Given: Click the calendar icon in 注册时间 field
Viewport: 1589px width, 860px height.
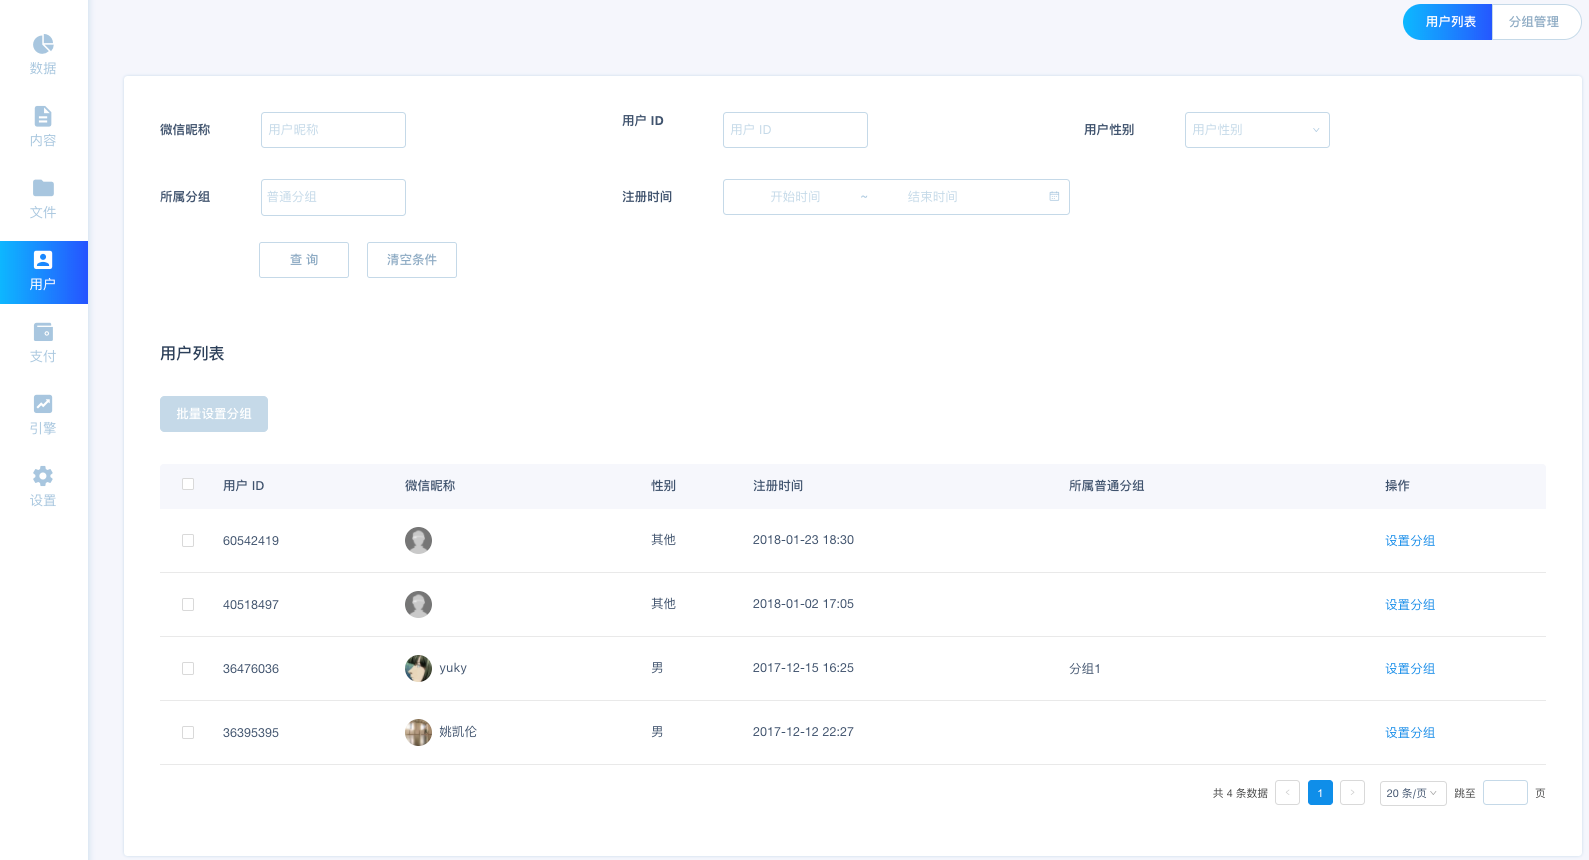Looking at the screenshot, I should 1054,197.
